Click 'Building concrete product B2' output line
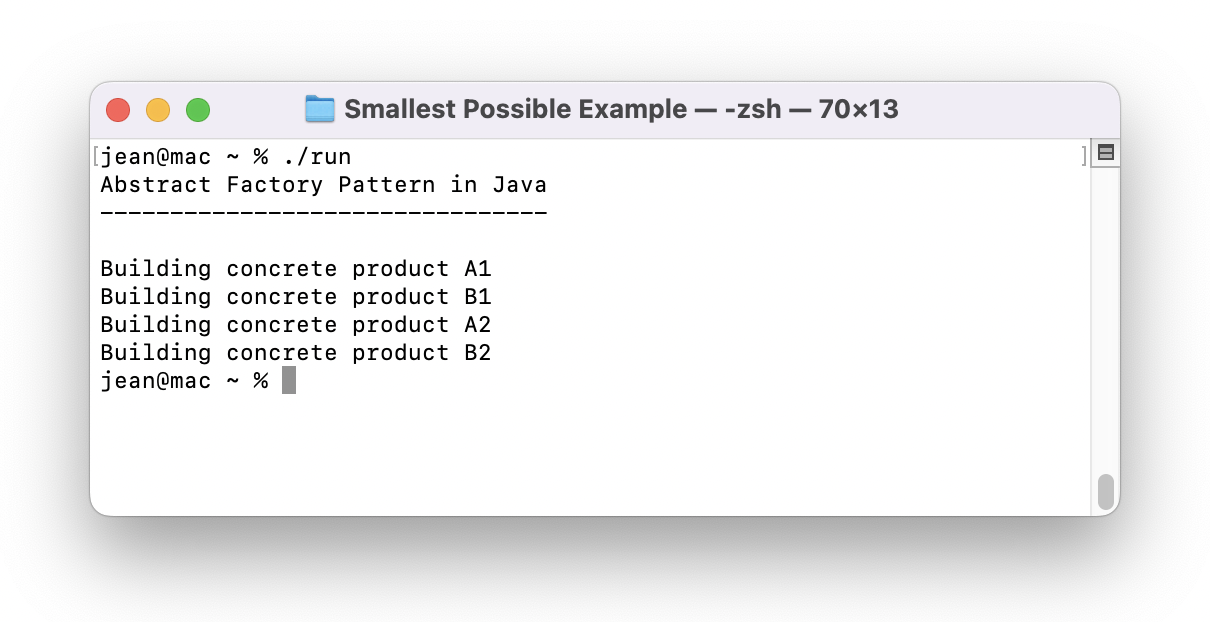 coord(296,353)
